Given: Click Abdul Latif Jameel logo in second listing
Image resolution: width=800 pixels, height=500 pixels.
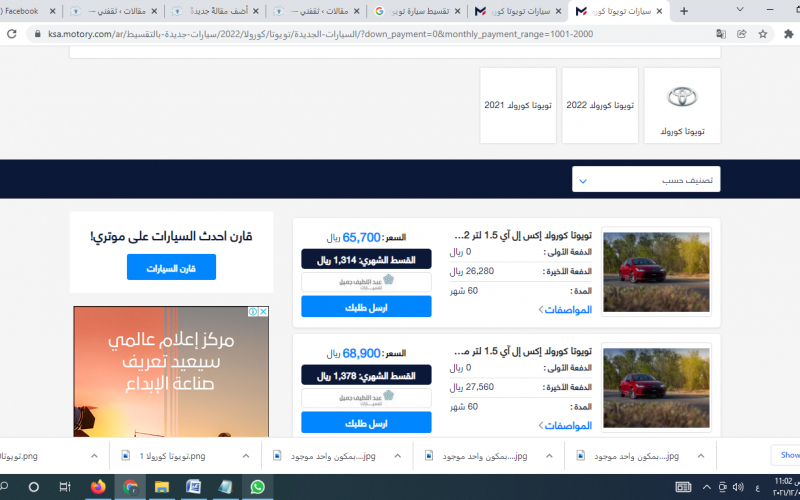Looking at the screenshot, I should [x=366, y=398].
